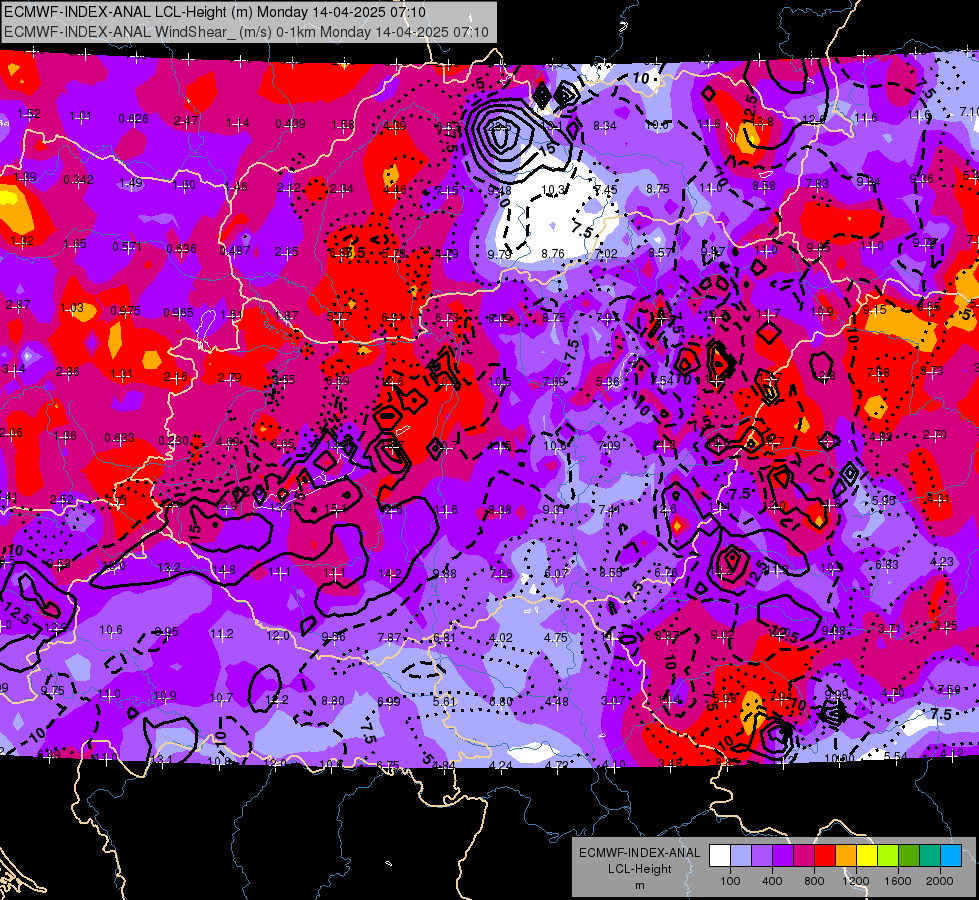Image resolution: width=979 pixels, height=900 pixels.
Task: Click the magenta legend swatch
Action: click(x=804, y=856)
